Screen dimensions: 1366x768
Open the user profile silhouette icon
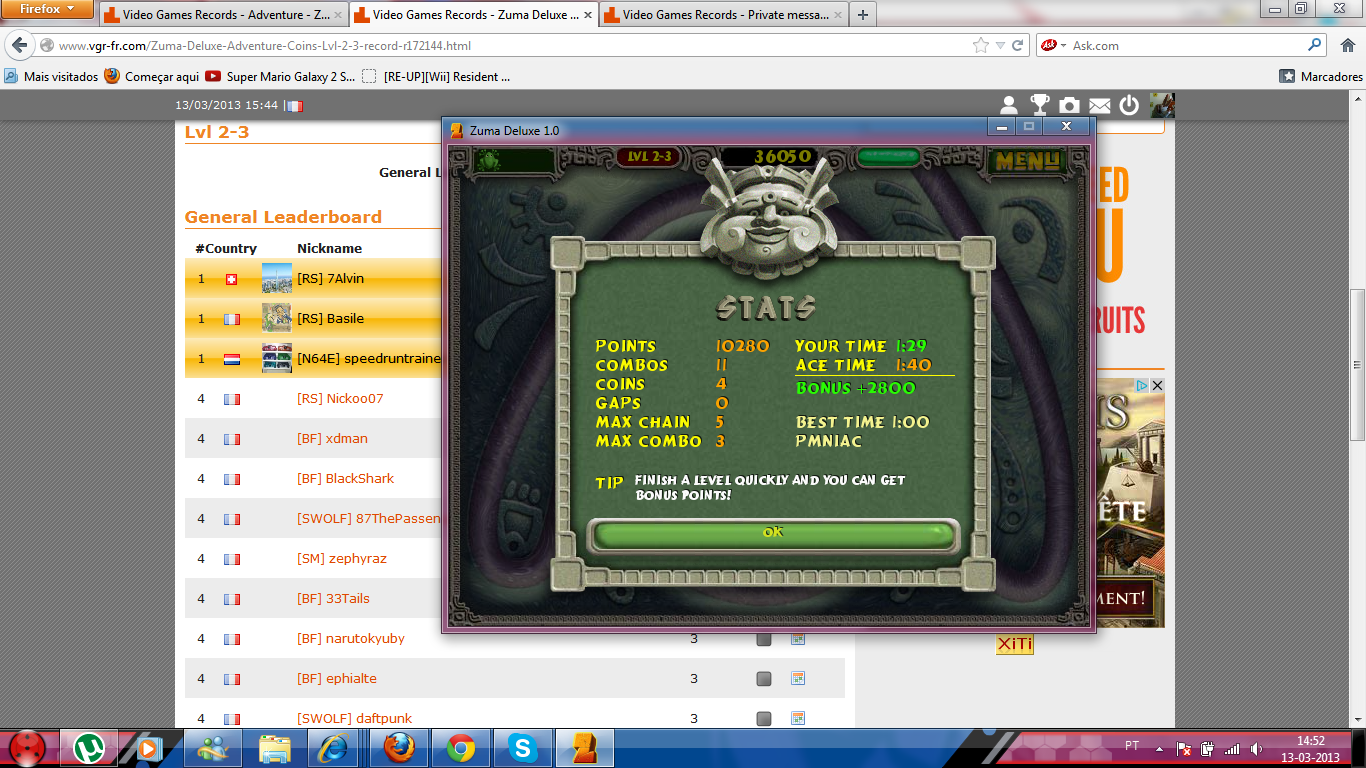point(1009,105)
